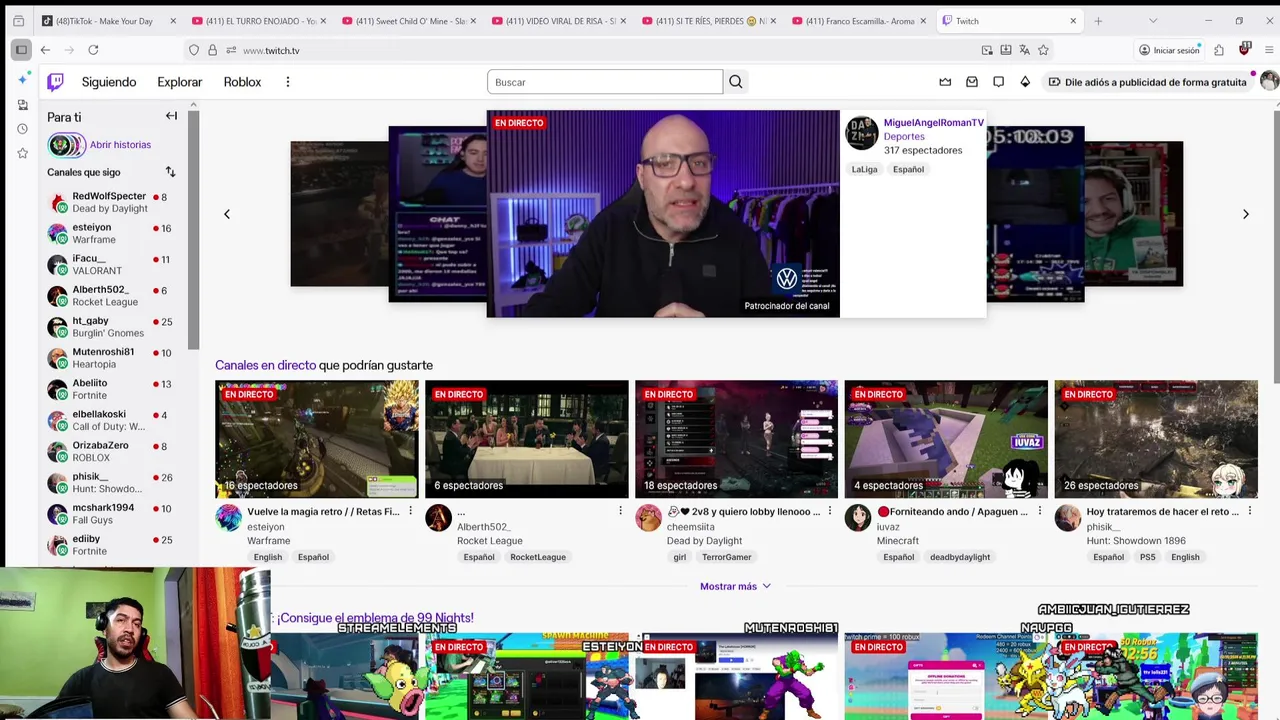
Task: Open the bits diamond icon
Action: click(1025, 82)
